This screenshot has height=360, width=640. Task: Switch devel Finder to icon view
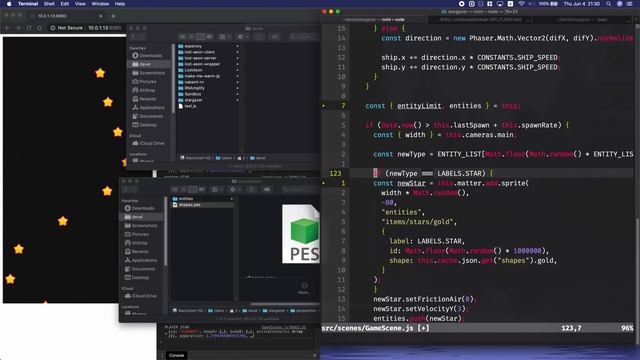[x=182, y=37]
